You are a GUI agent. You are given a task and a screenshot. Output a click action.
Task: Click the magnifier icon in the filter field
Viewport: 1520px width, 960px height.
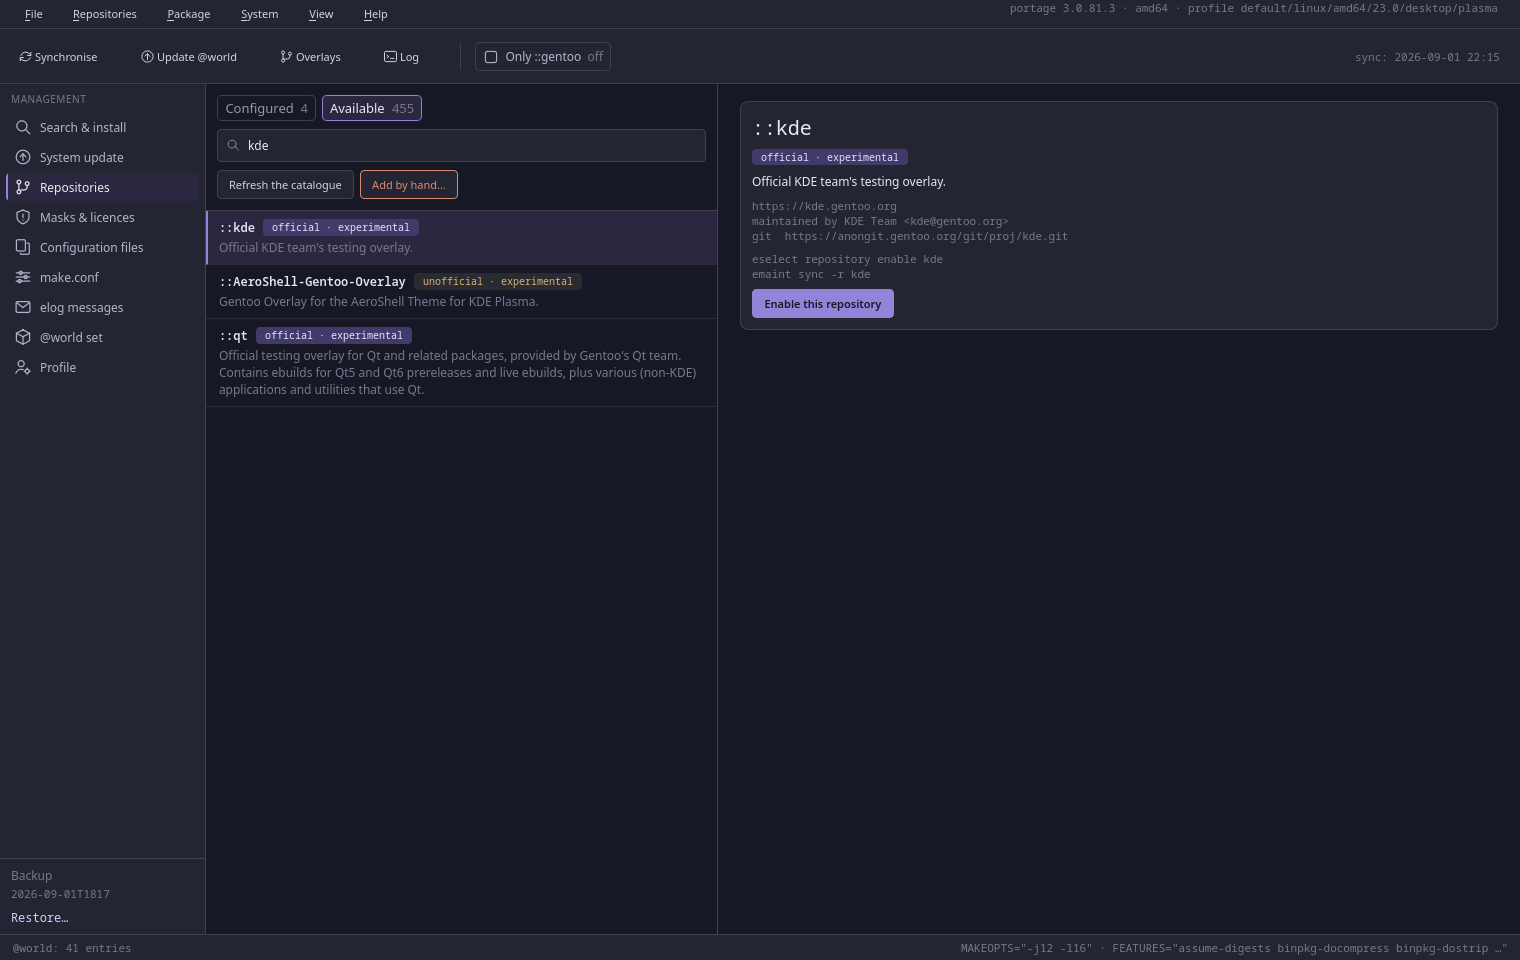tap(233, 145)
